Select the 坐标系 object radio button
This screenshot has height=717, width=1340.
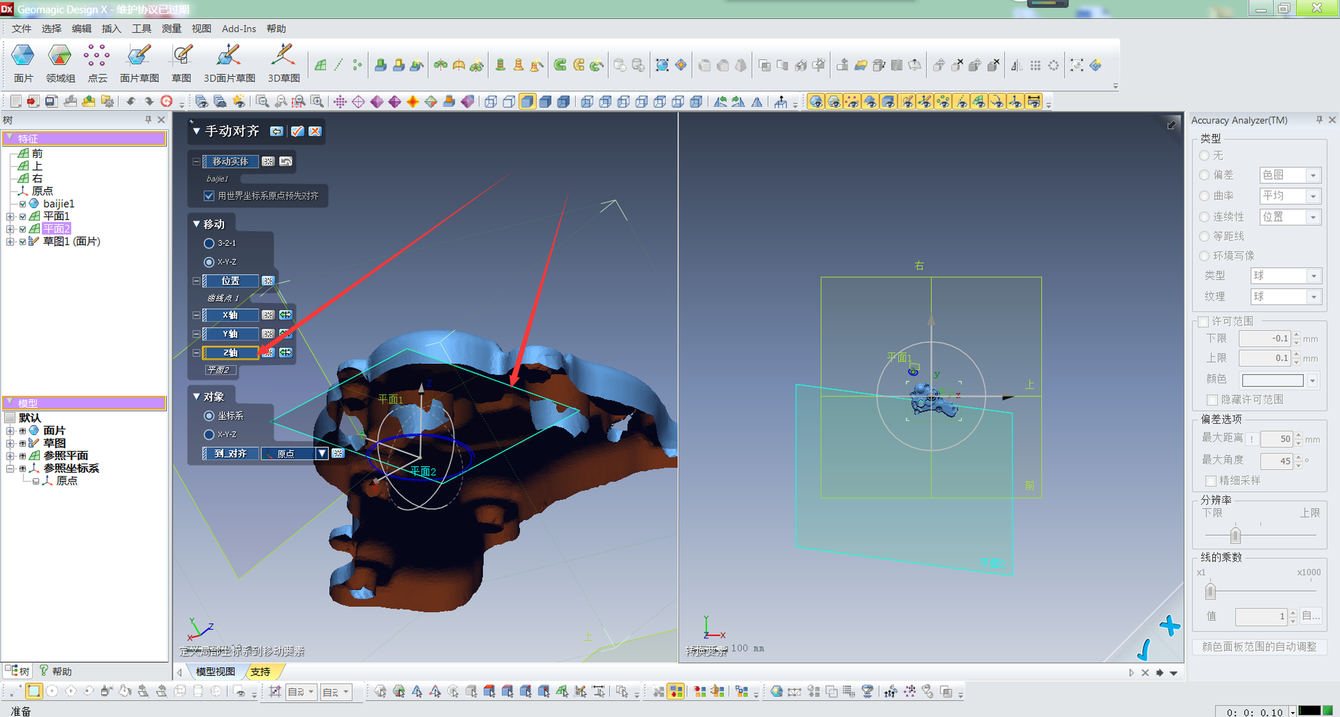(209, 415)
